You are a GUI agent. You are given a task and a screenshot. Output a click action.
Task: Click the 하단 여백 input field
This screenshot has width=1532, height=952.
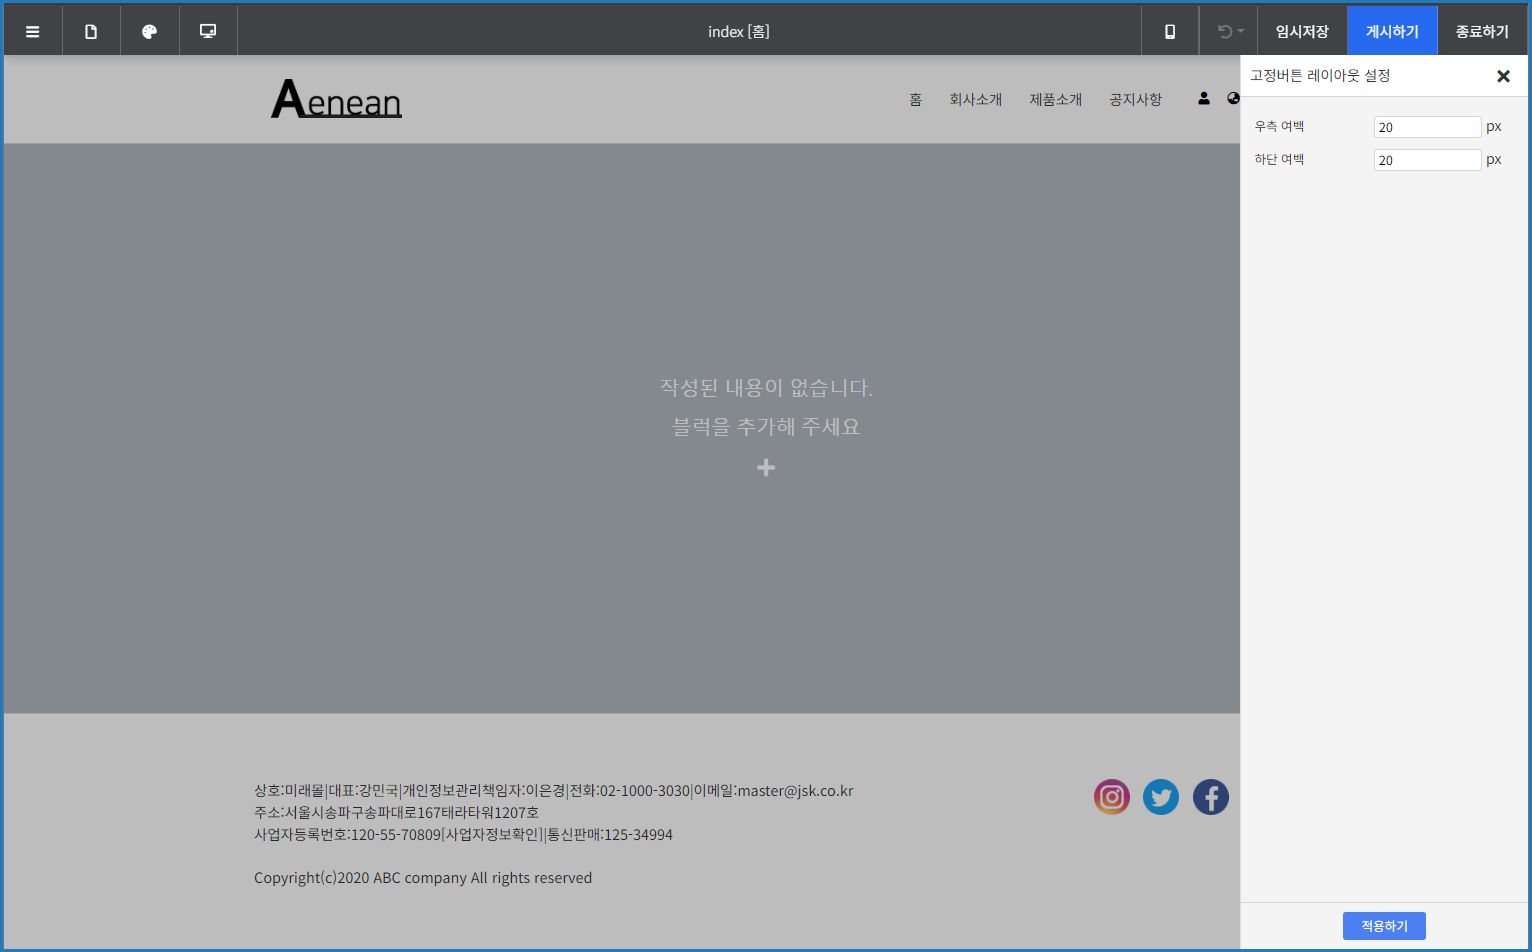click(x=1427, y=160)
